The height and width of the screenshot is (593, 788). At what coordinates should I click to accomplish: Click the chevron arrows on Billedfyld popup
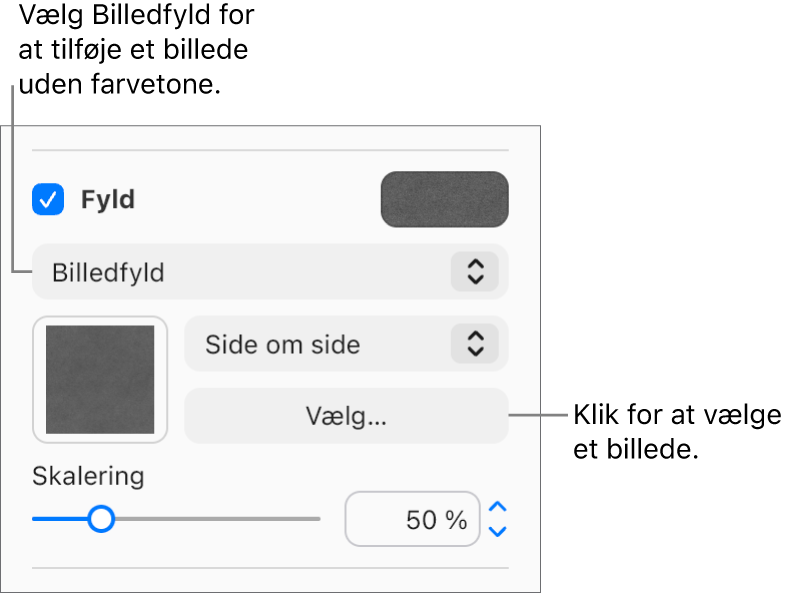pos(475,272)
